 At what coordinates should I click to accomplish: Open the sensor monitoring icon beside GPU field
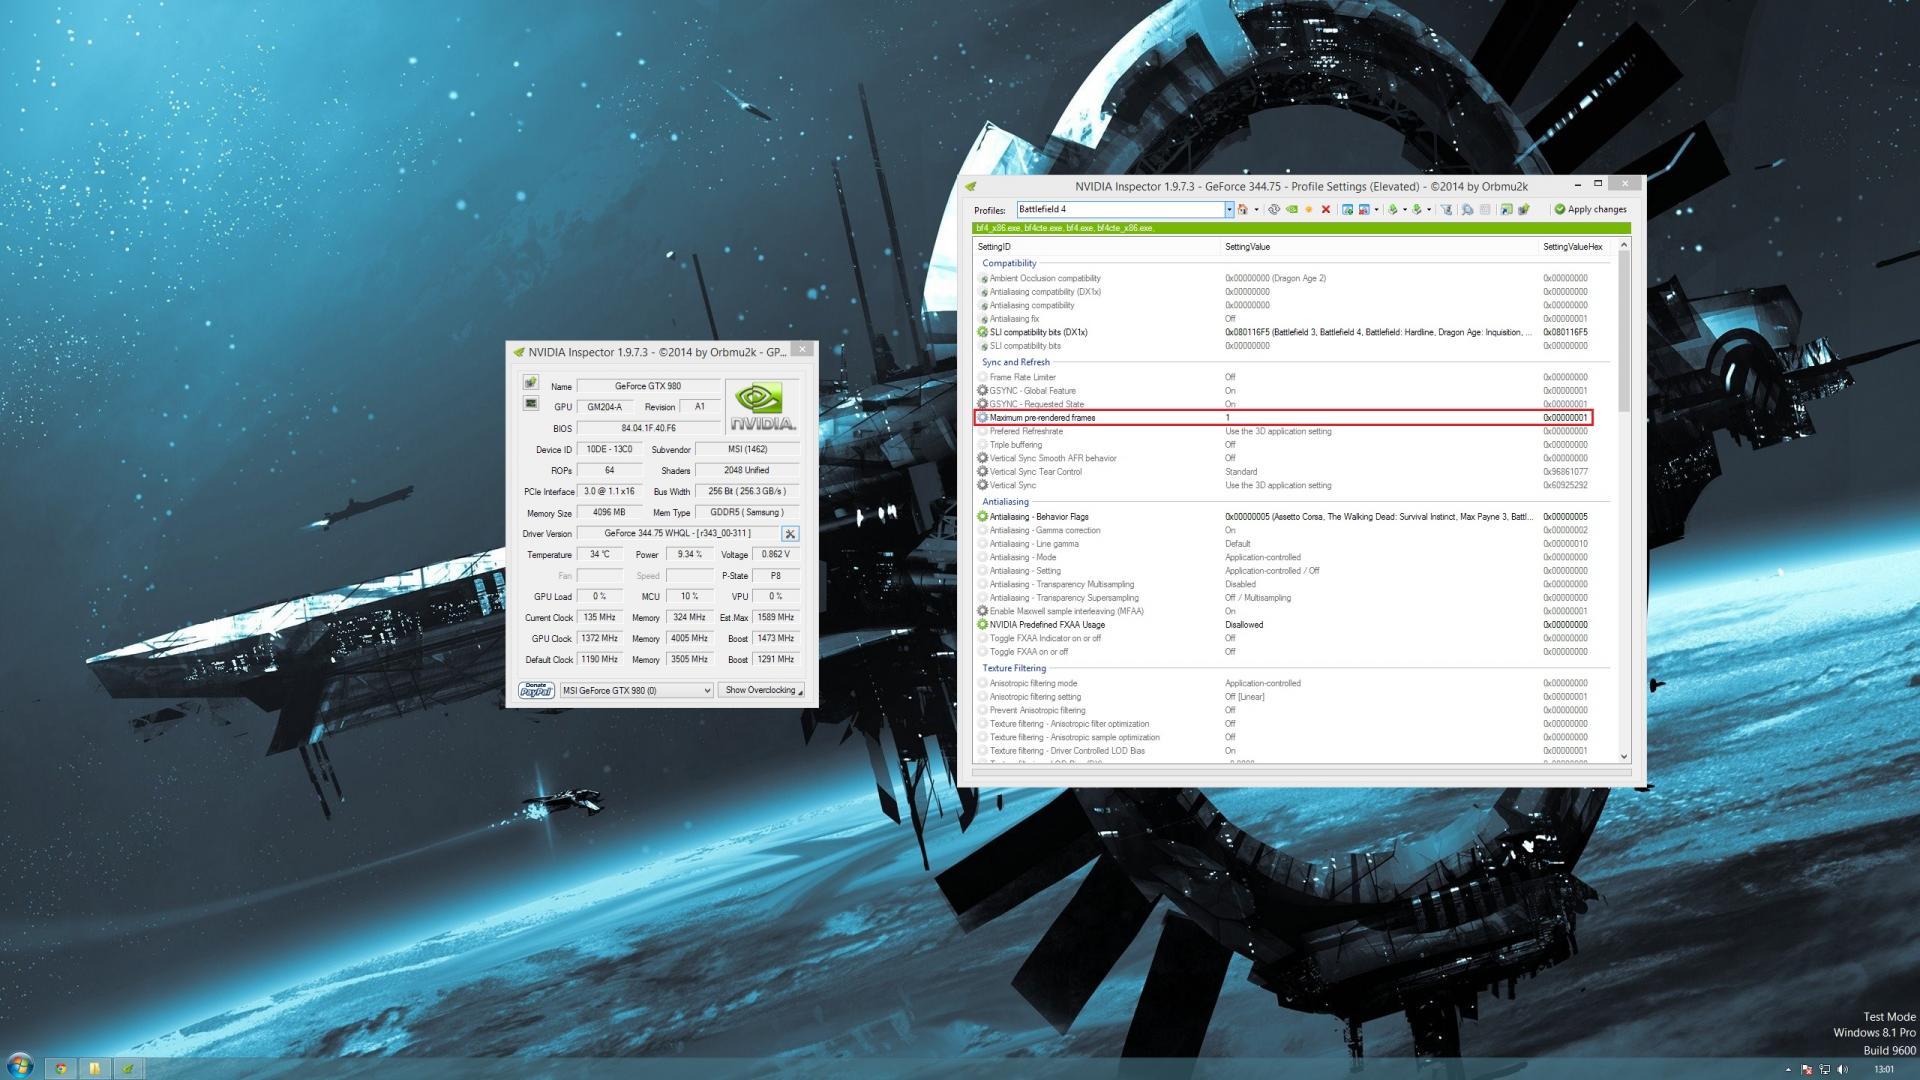(x=530, y=403)
